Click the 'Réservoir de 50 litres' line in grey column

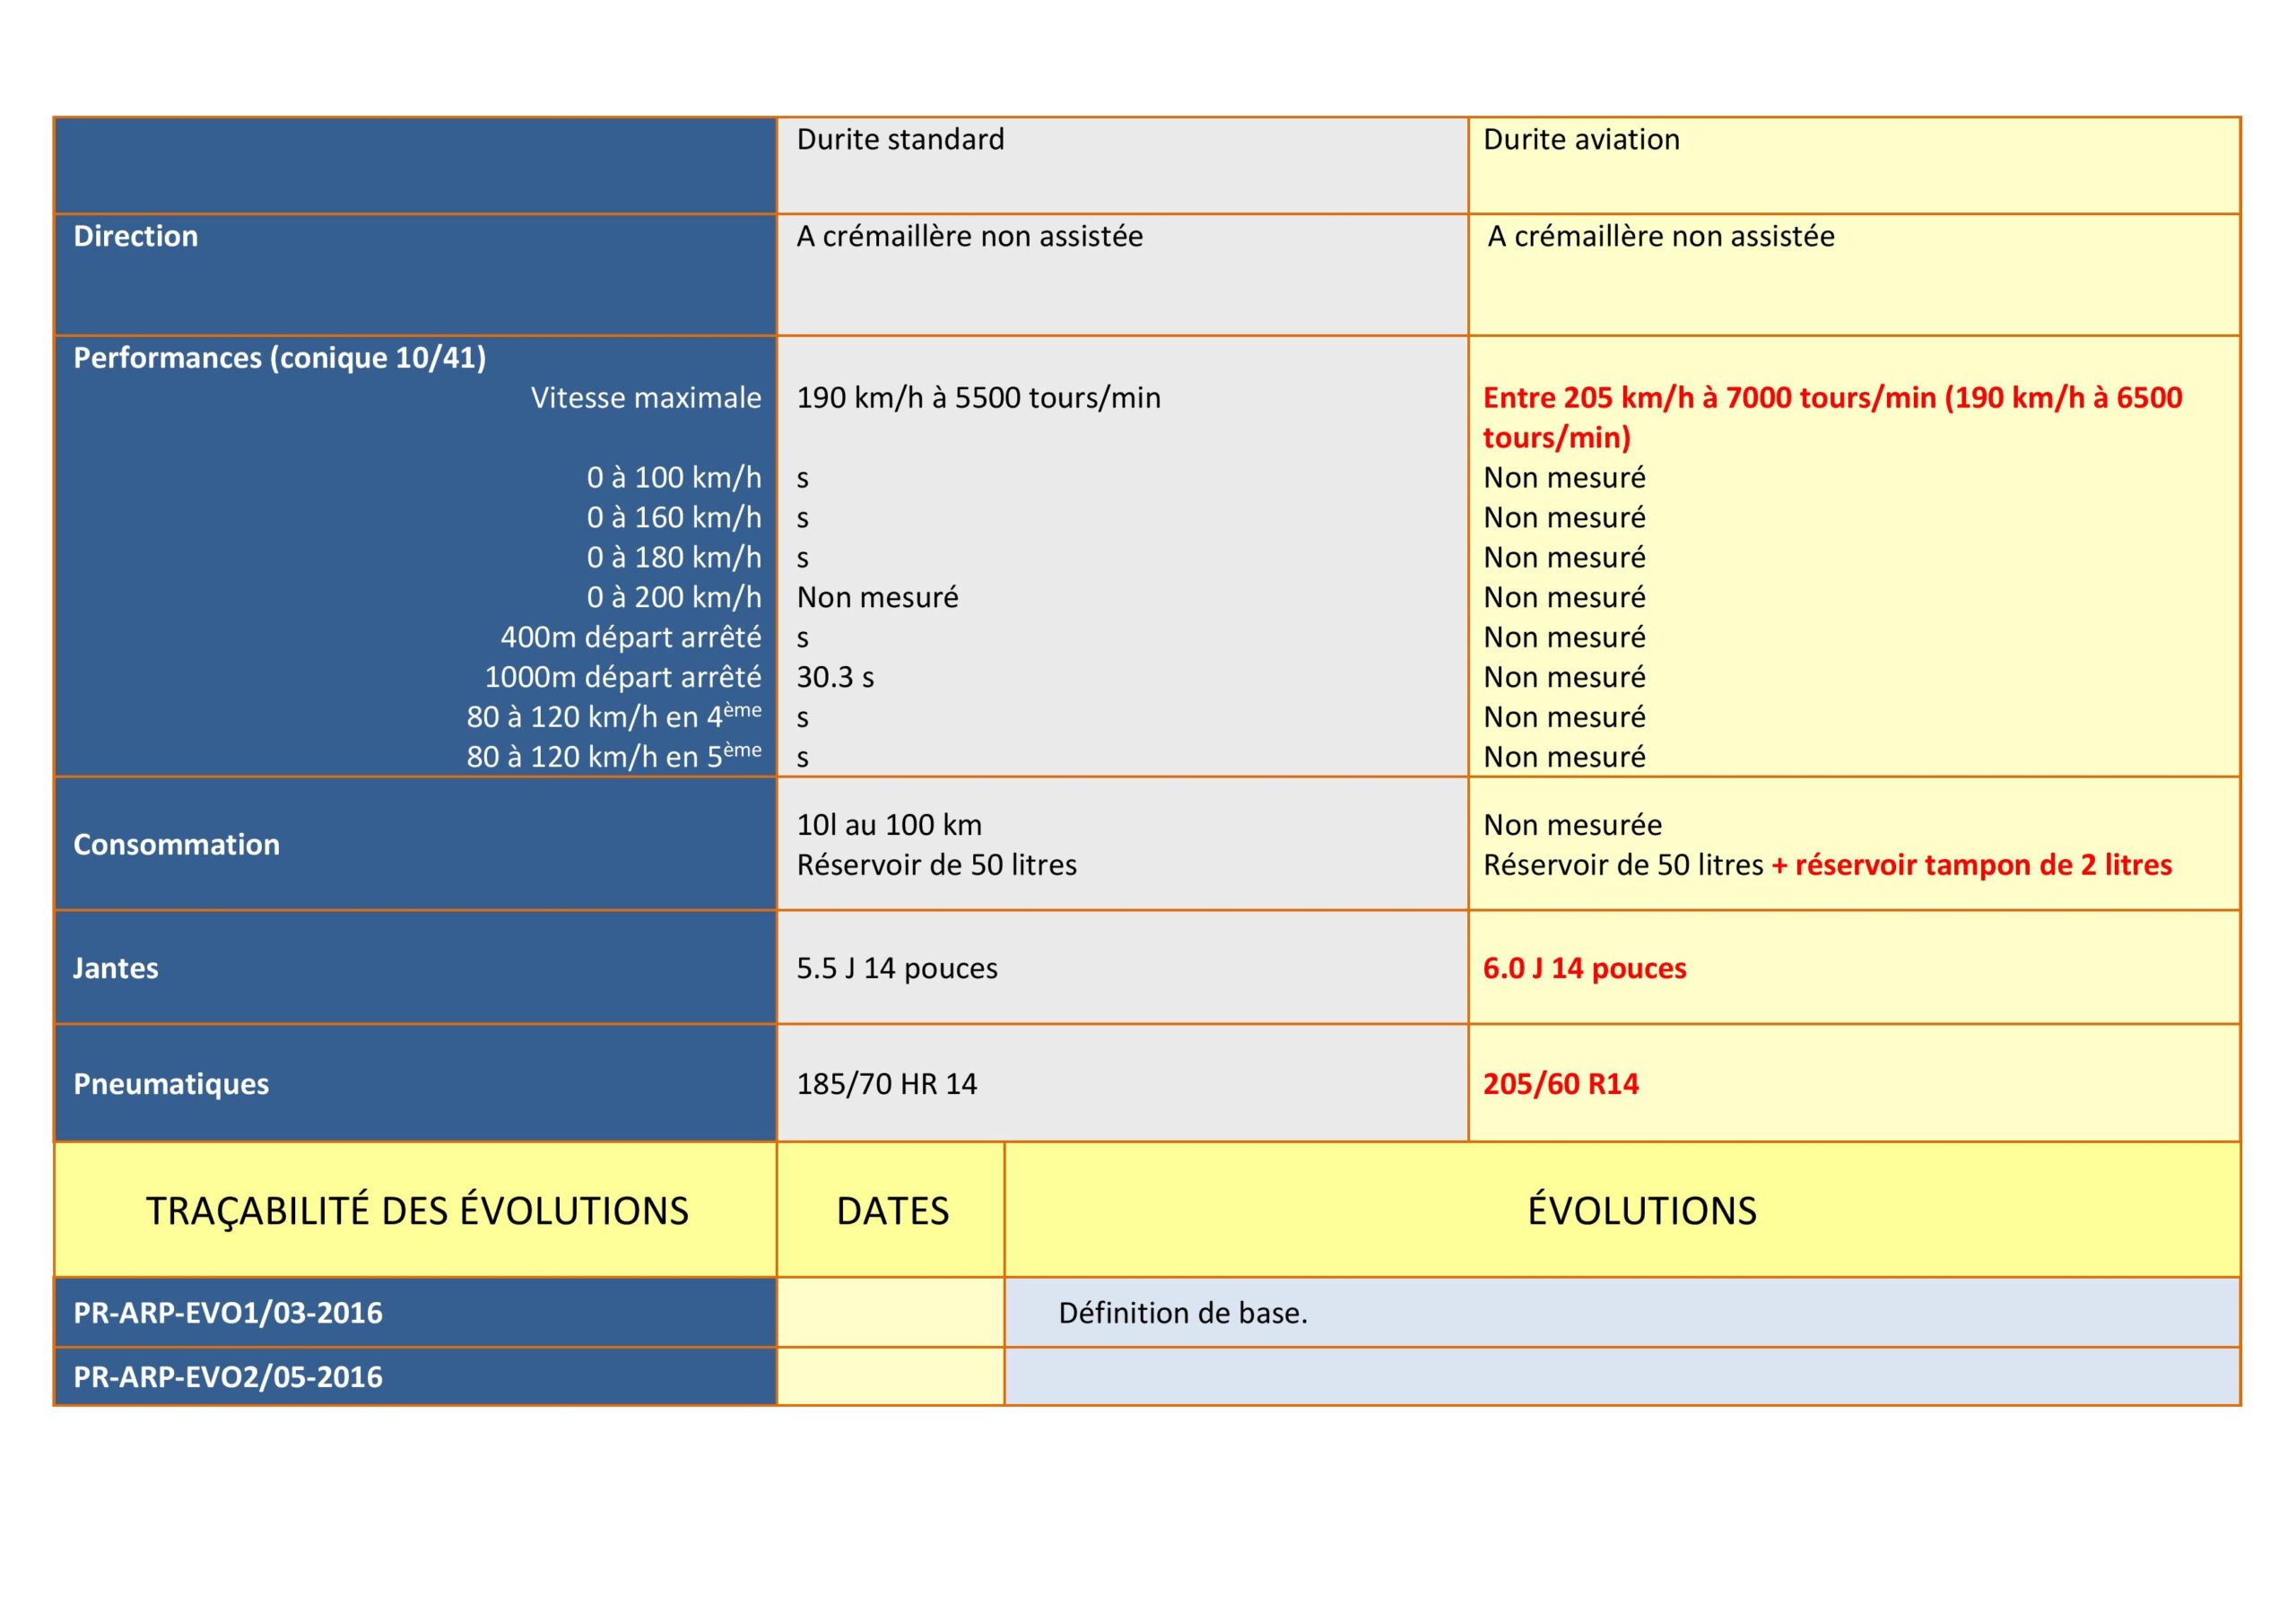click(936, 865)
